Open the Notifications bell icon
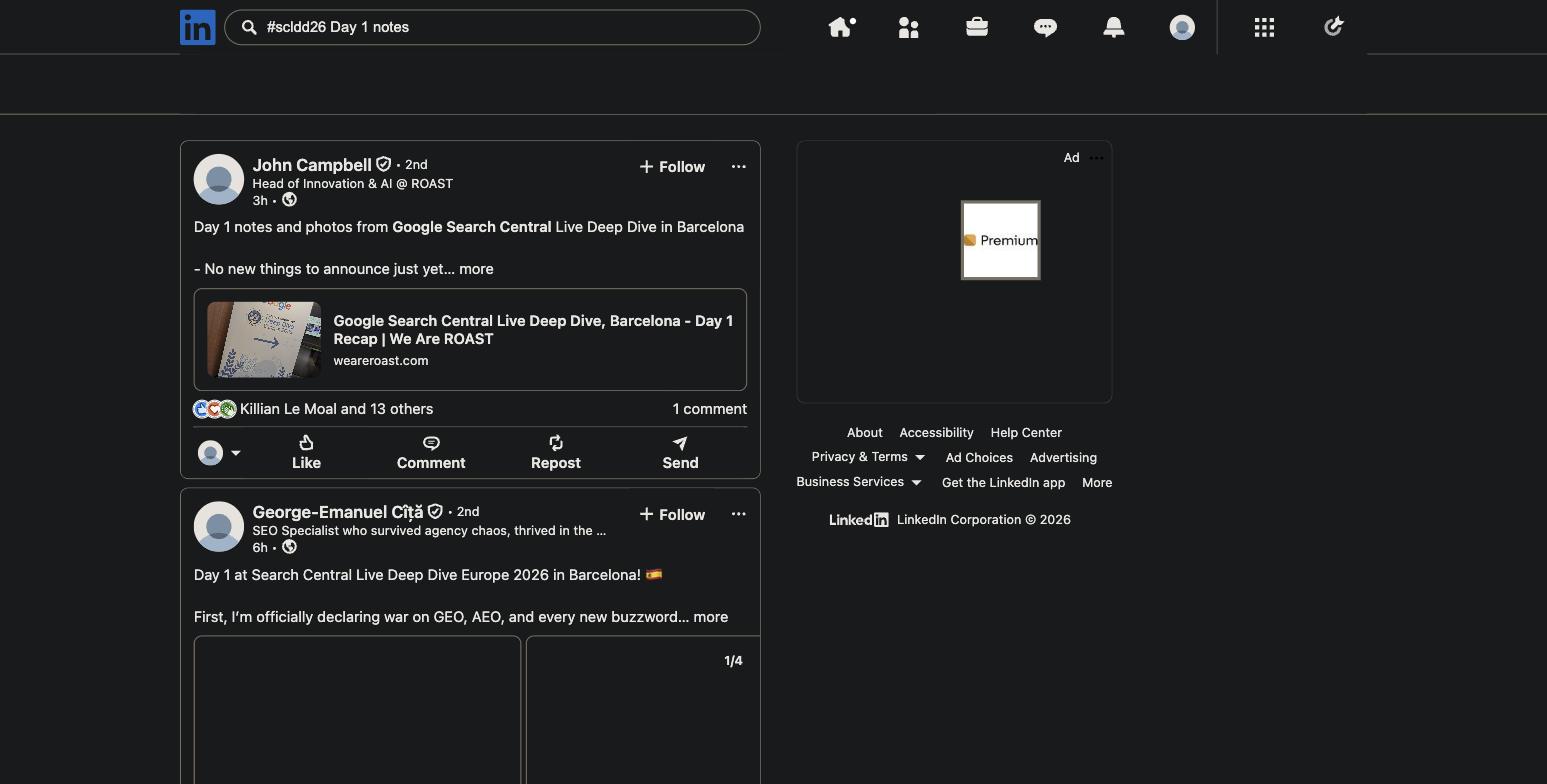 tap(1113, 27)
